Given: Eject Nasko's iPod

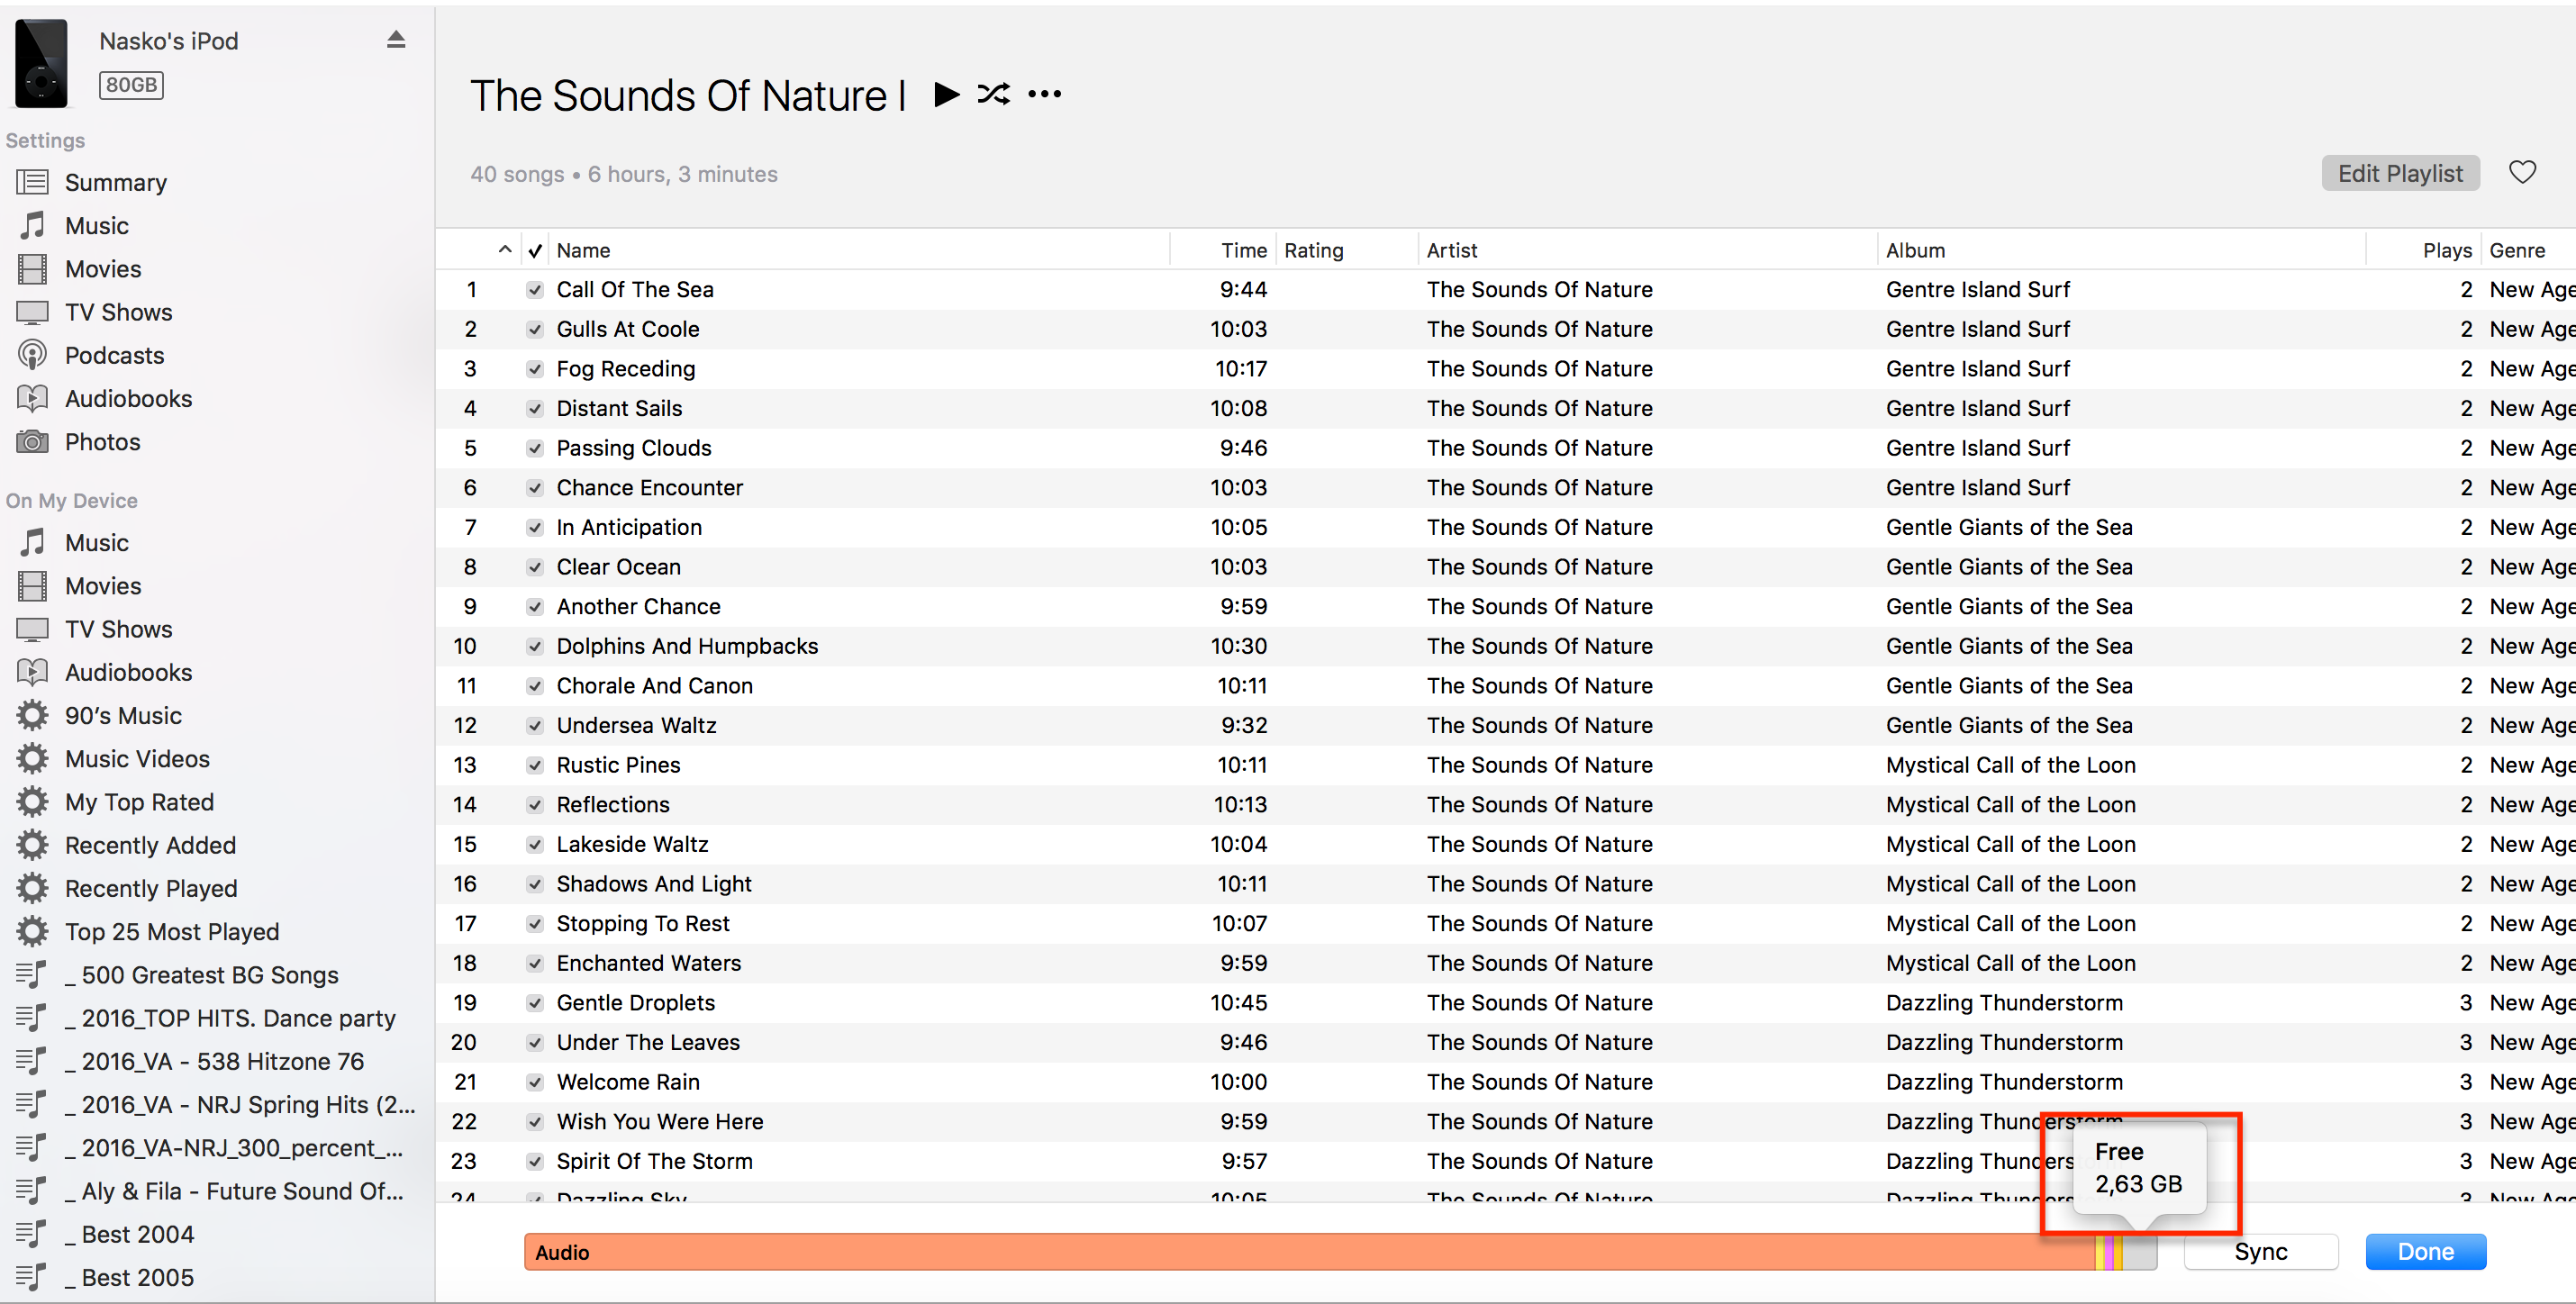Looking at the screenshot, I should 396,40.
